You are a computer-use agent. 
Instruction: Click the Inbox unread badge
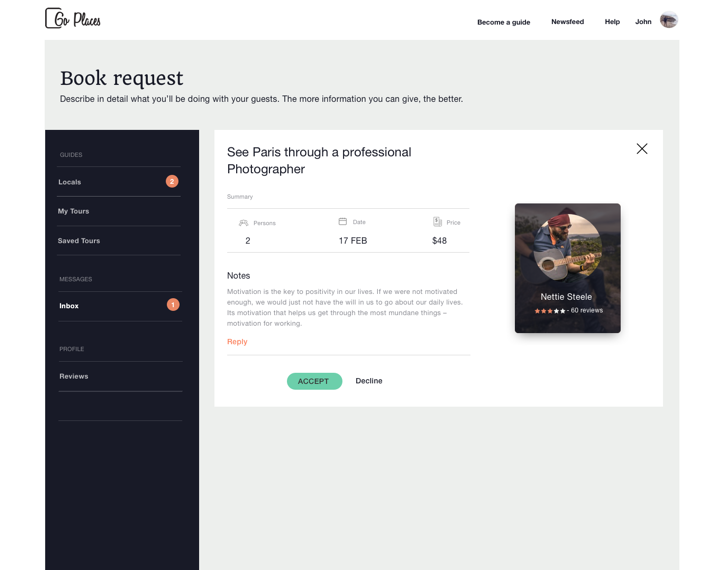pyautogui.click(x=173, y=305)
